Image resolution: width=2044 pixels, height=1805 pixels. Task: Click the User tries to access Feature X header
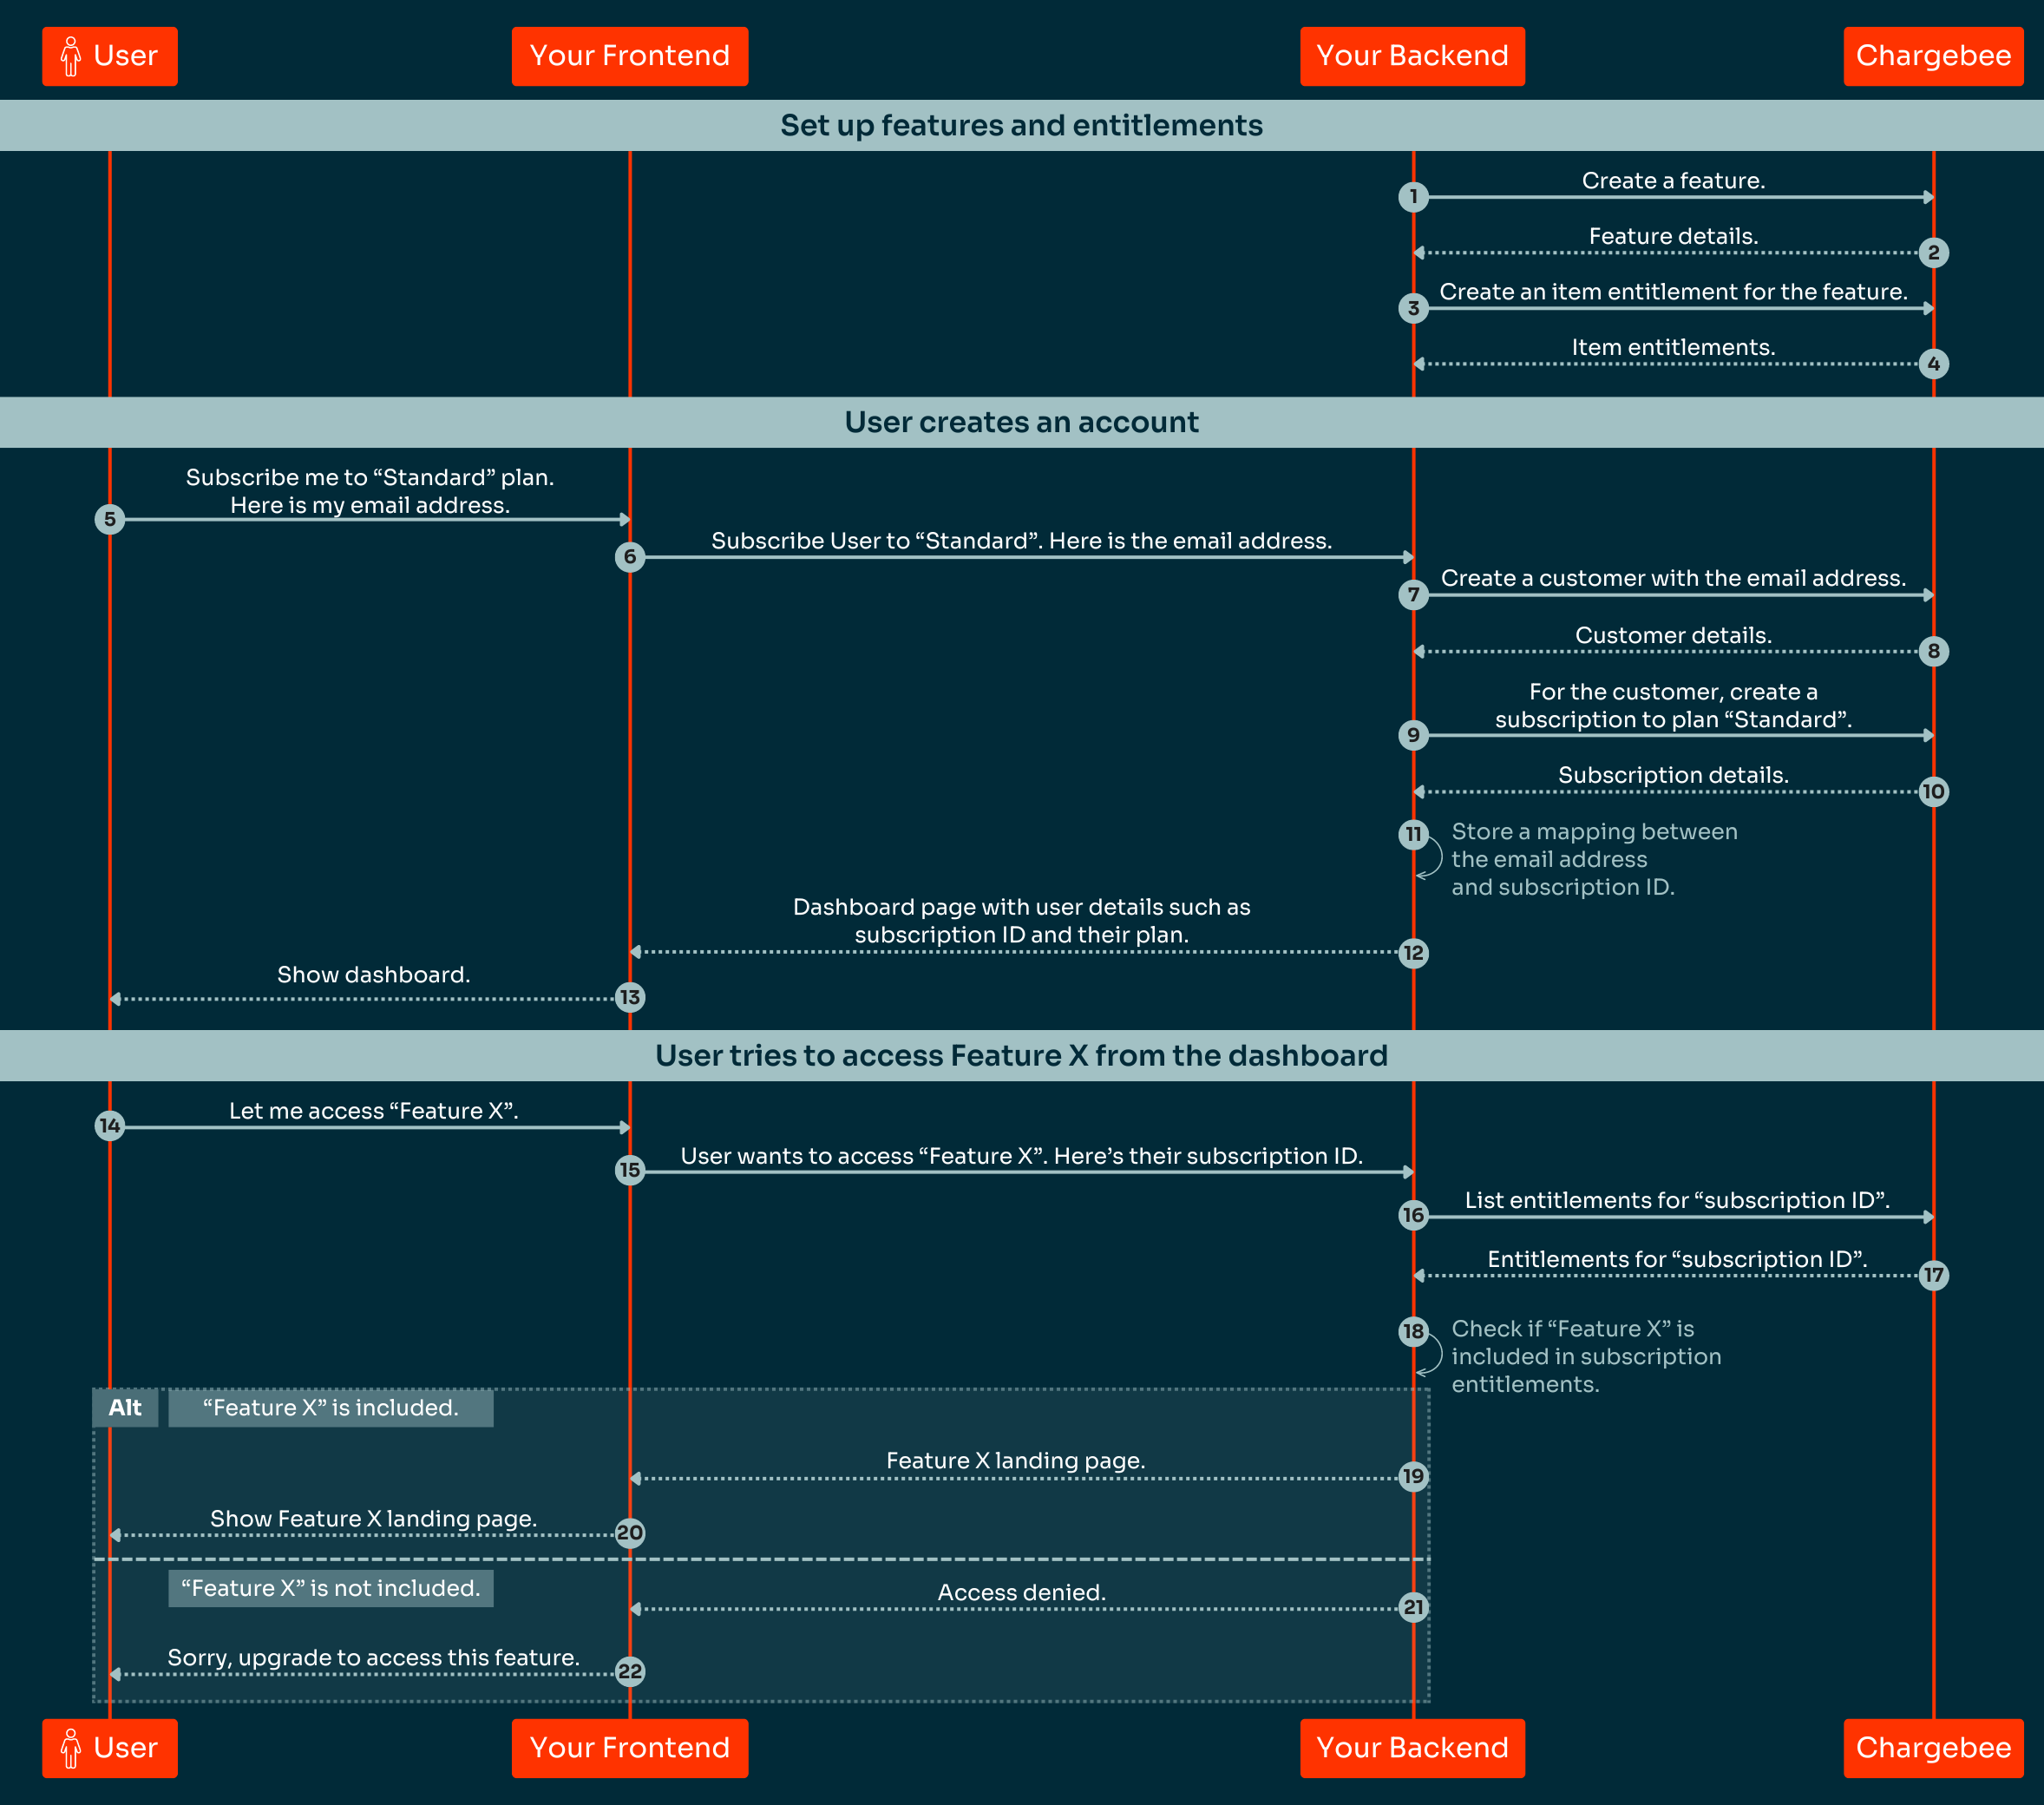[x=1021, y=1055]
